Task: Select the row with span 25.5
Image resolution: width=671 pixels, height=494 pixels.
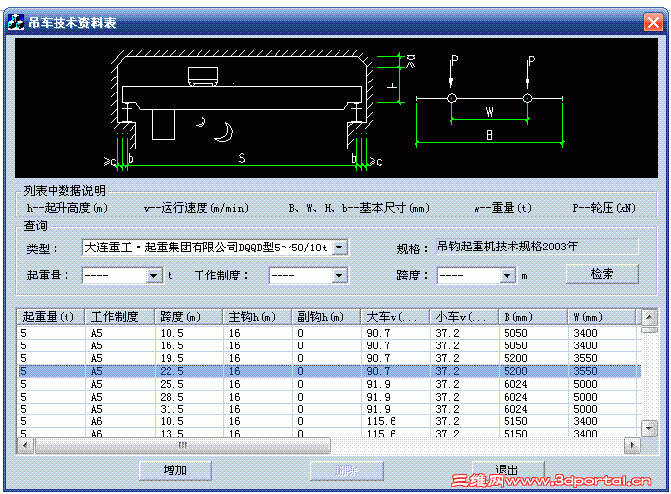Action: coord(329,384)
